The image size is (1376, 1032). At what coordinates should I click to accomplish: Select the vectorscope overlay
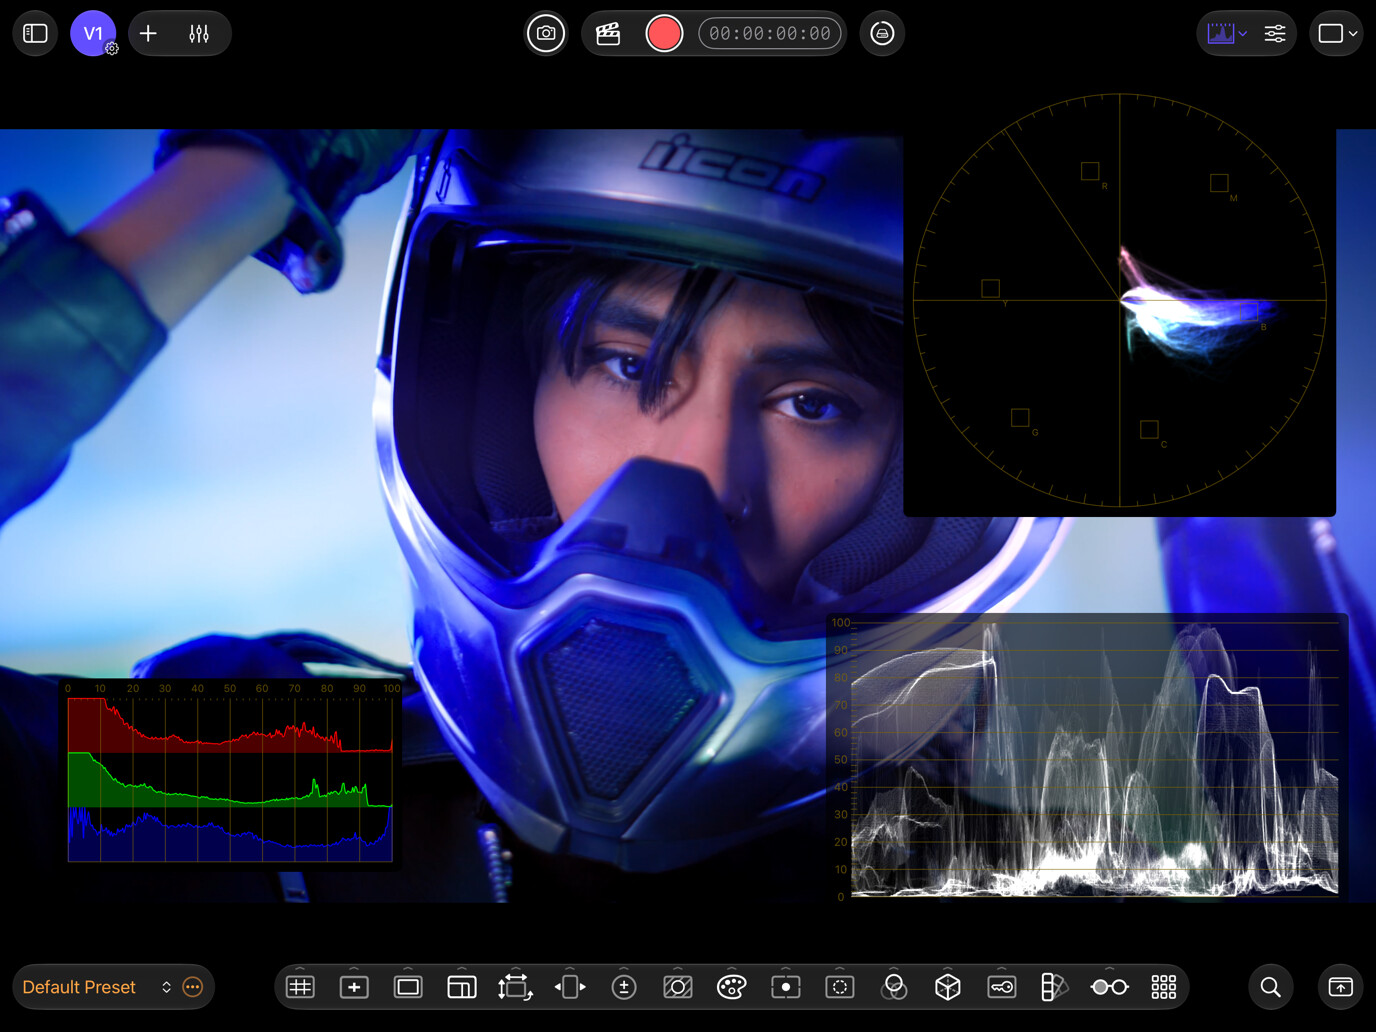[1120, 300]
